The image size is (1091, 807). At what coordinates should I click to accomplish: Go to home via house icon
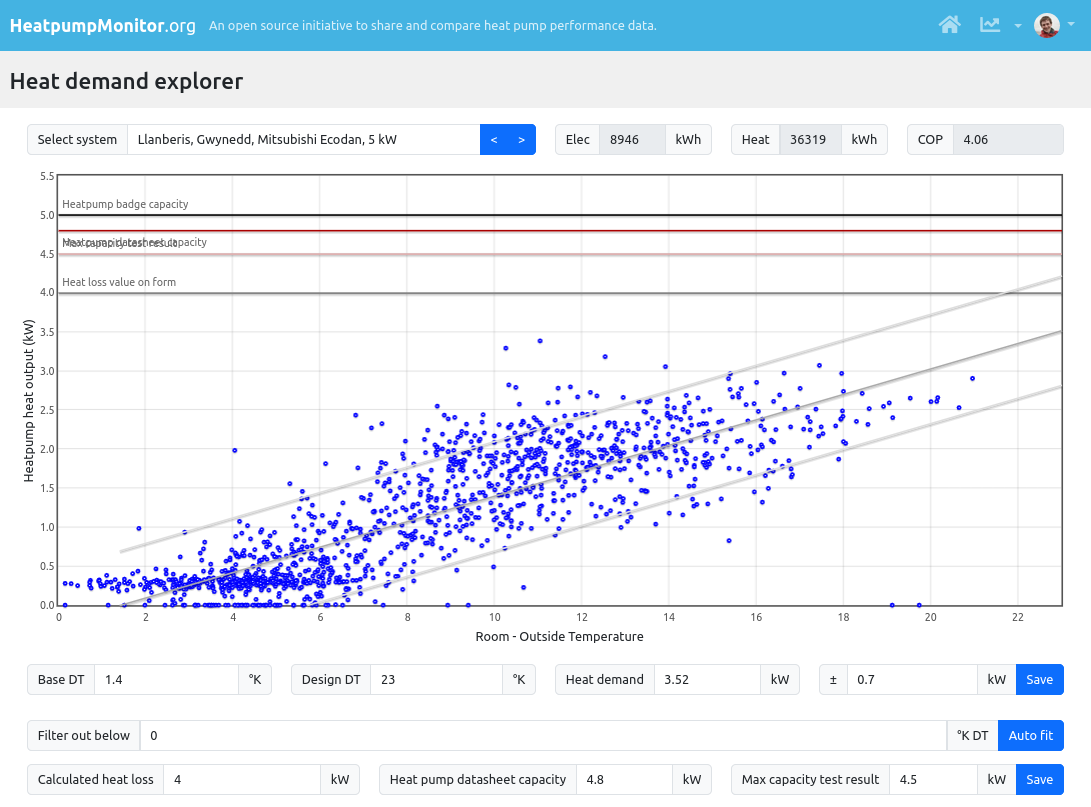(x=949, y=25)
